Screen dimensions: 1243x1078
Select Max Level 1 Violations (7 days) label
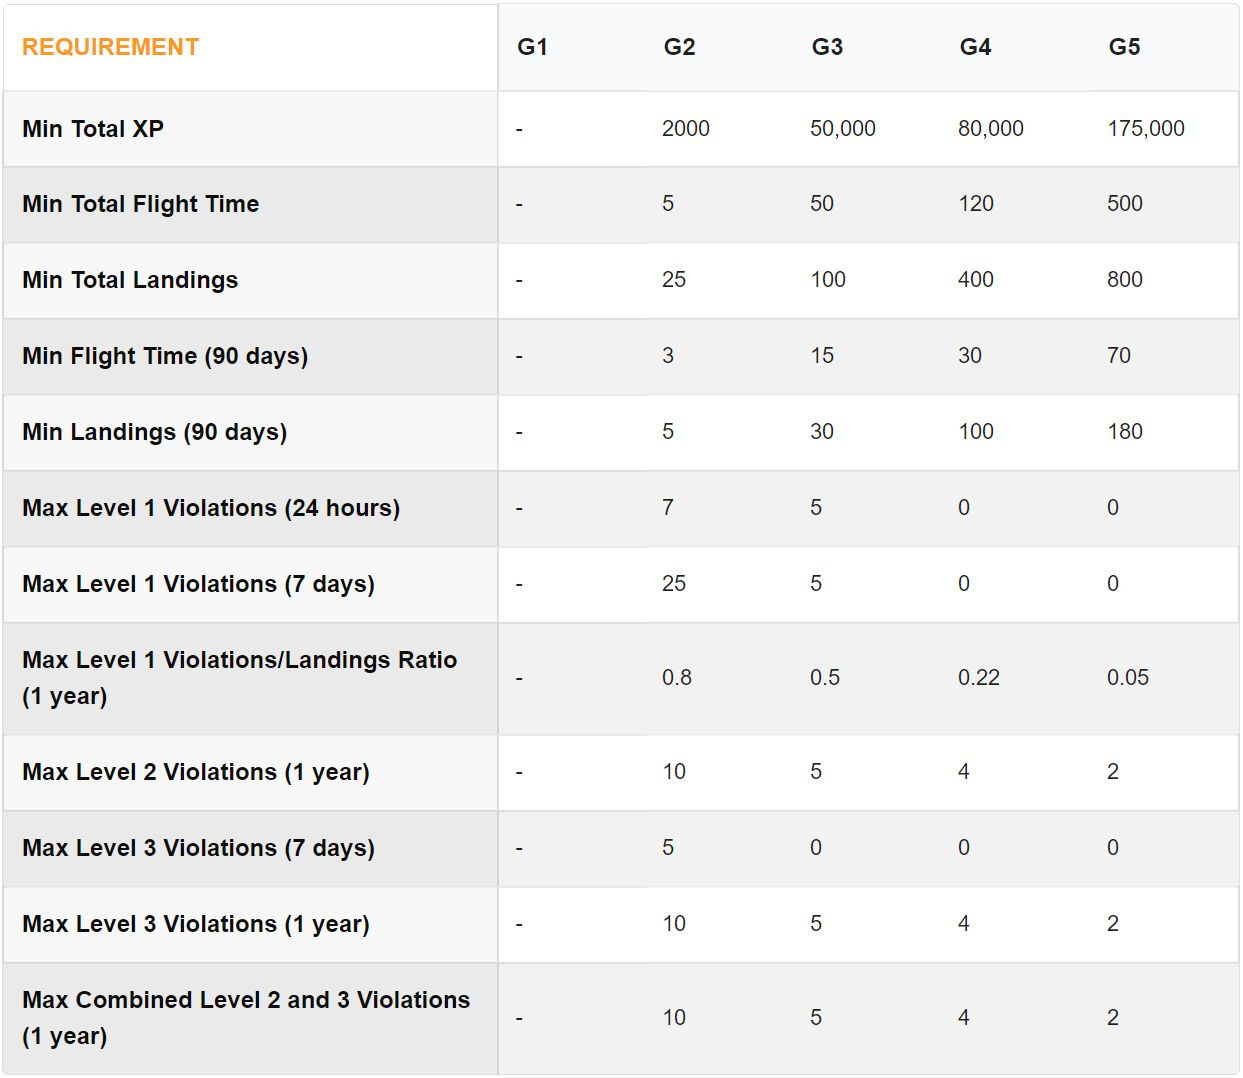pos(198,584)
